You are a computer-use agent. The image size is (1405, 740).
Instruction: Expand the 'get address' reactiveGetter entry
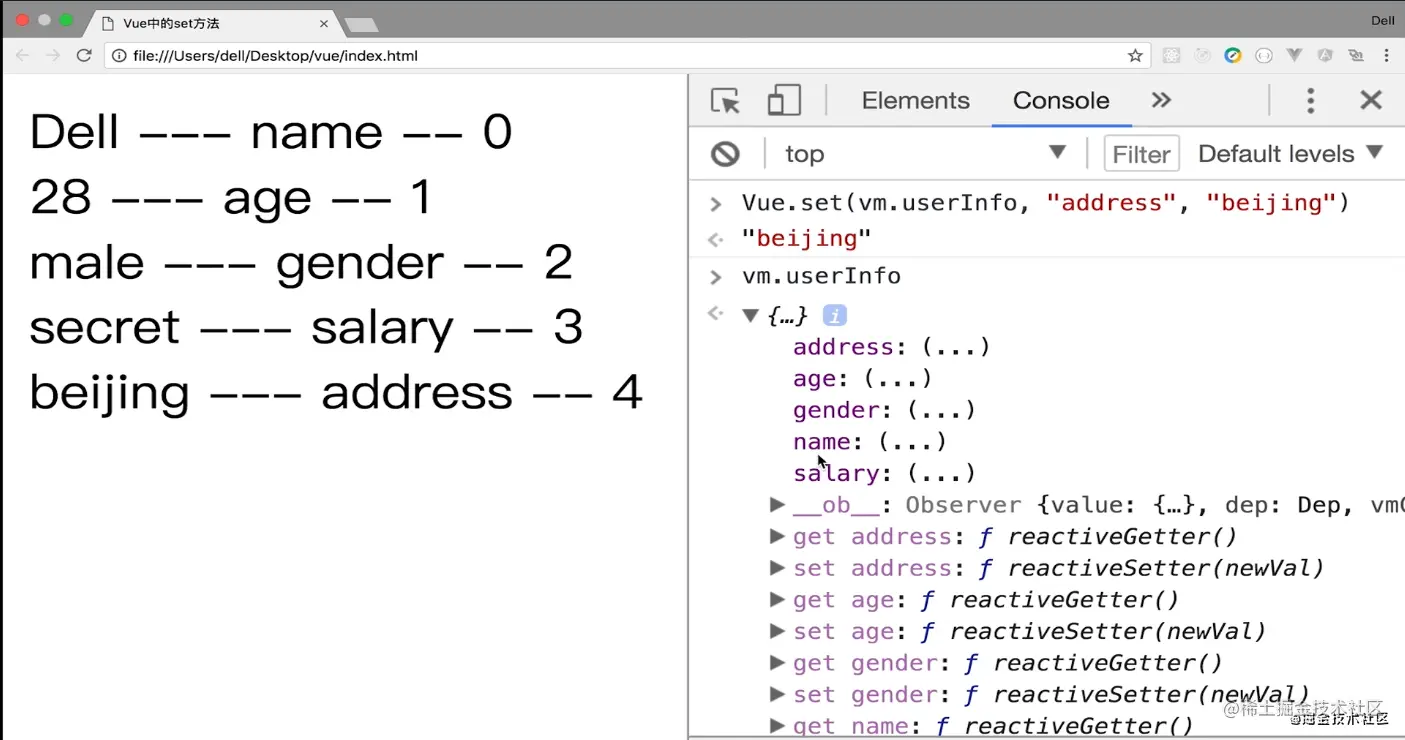(777, 537)
